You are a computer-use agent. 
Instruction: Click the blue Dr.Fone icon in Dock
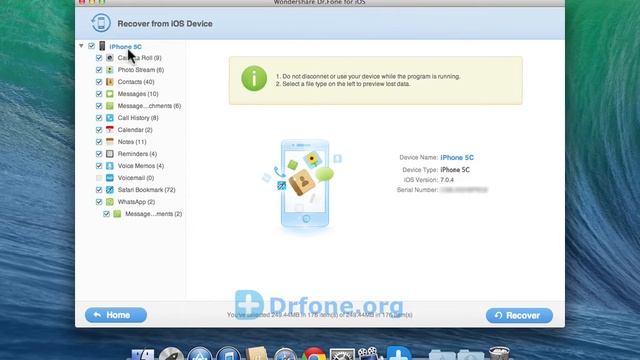pyautogui.click(x=399, y=353)
